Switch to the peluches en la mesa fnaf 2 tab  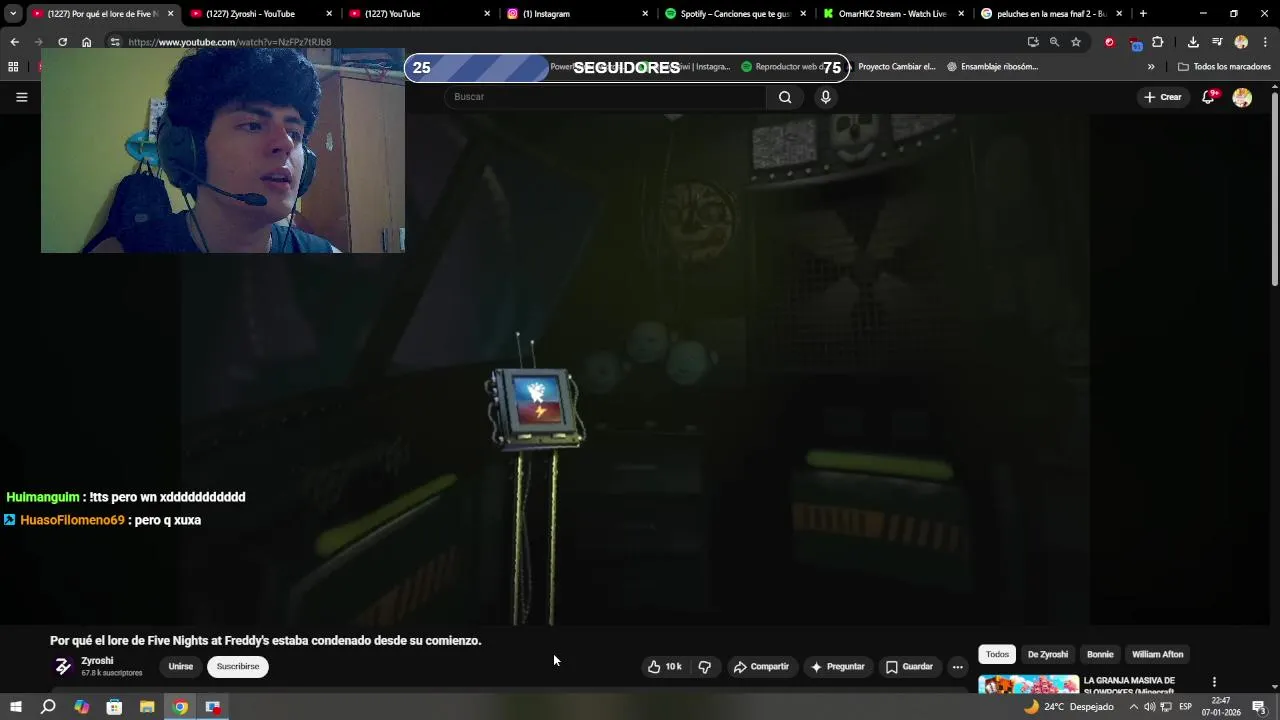tap(1051, 14)
